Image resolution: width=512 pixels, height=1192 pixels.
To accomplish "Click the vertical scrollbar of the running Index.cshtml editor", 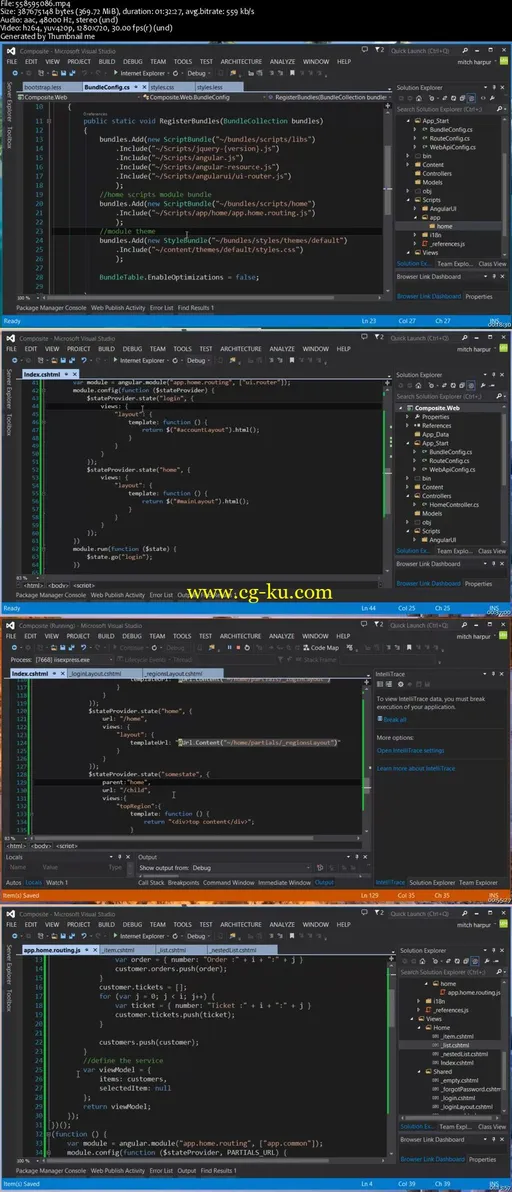I will 368,759.
